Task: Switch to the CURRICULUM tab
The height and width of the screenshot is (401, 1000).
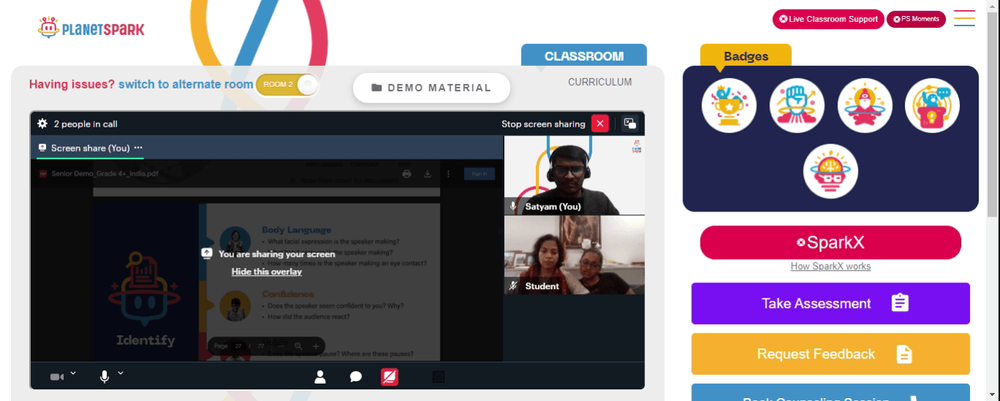Action: (599, 82)
